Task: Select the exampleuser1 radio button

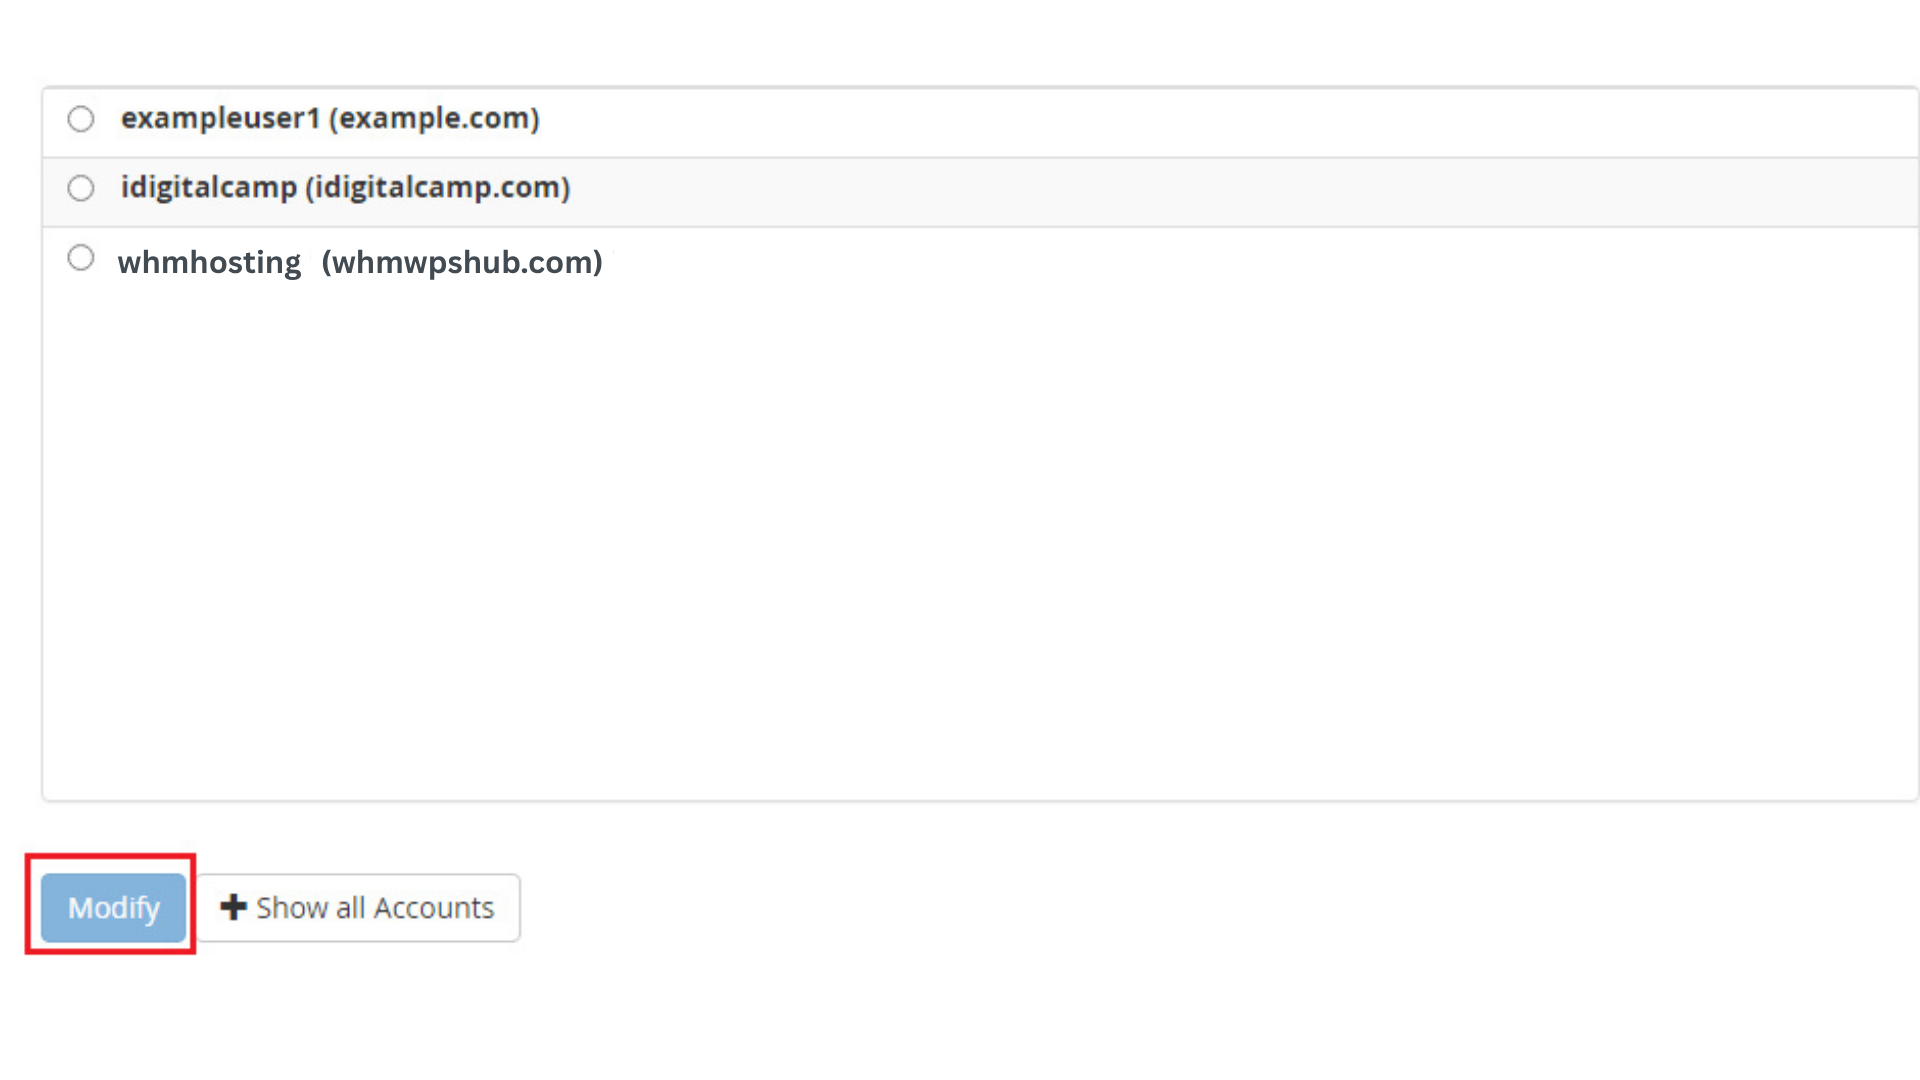Action: (81, 119)
